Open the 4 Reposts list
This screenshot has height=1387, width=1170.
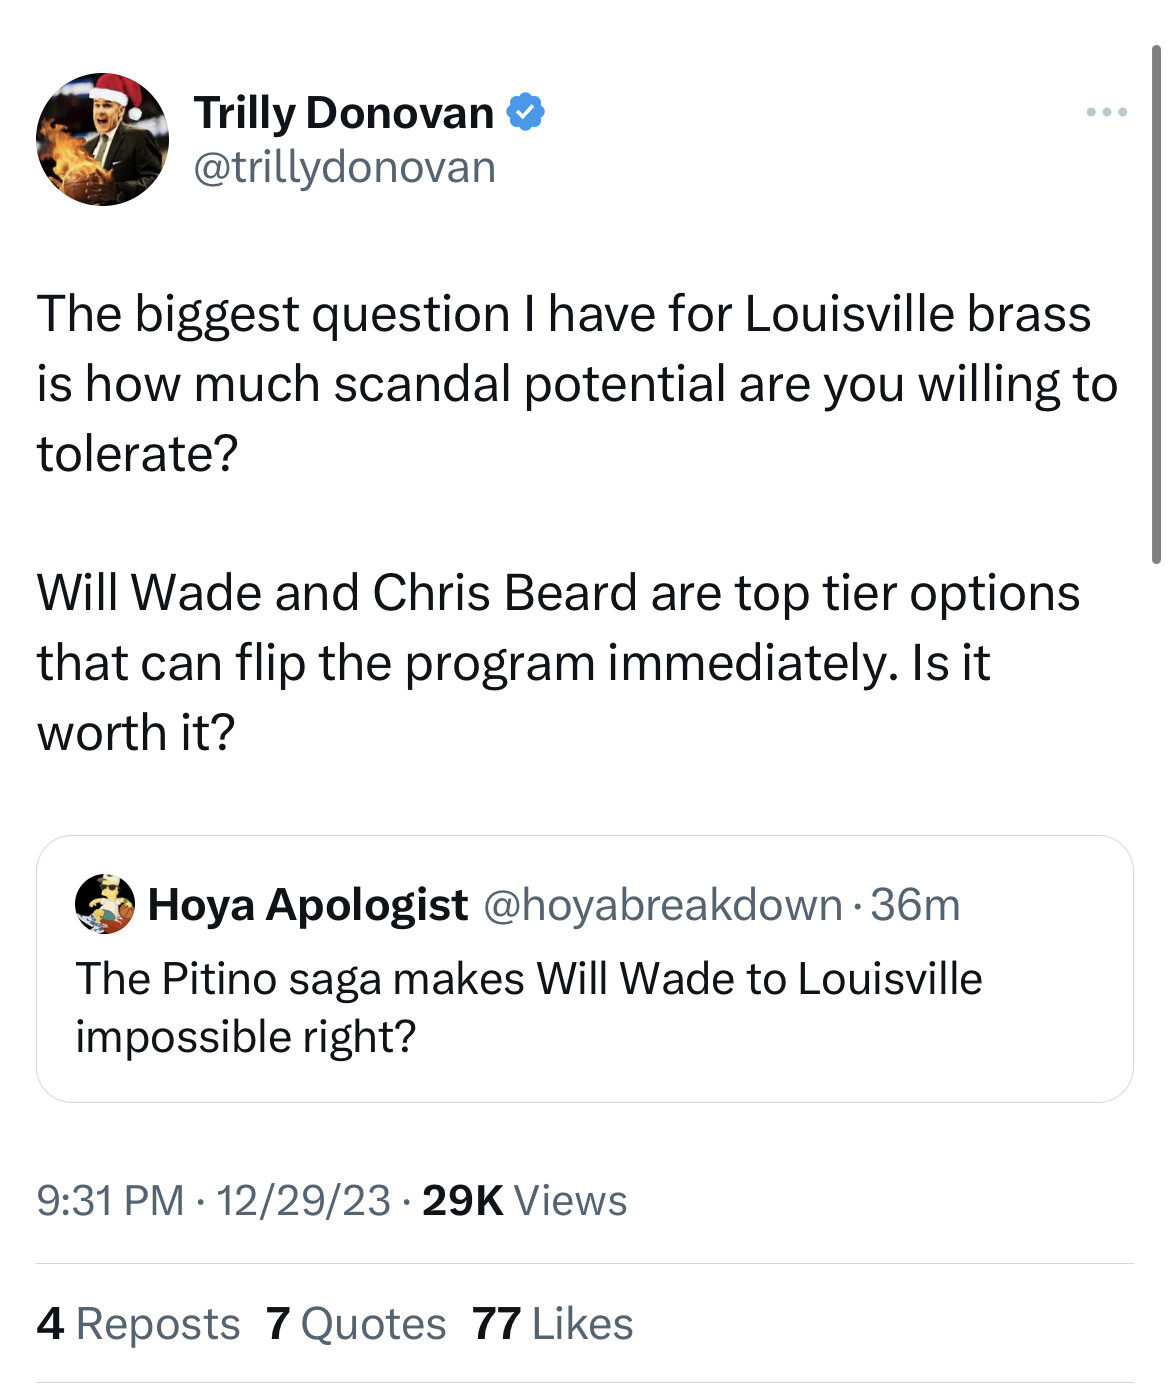tap(138, 1324)
